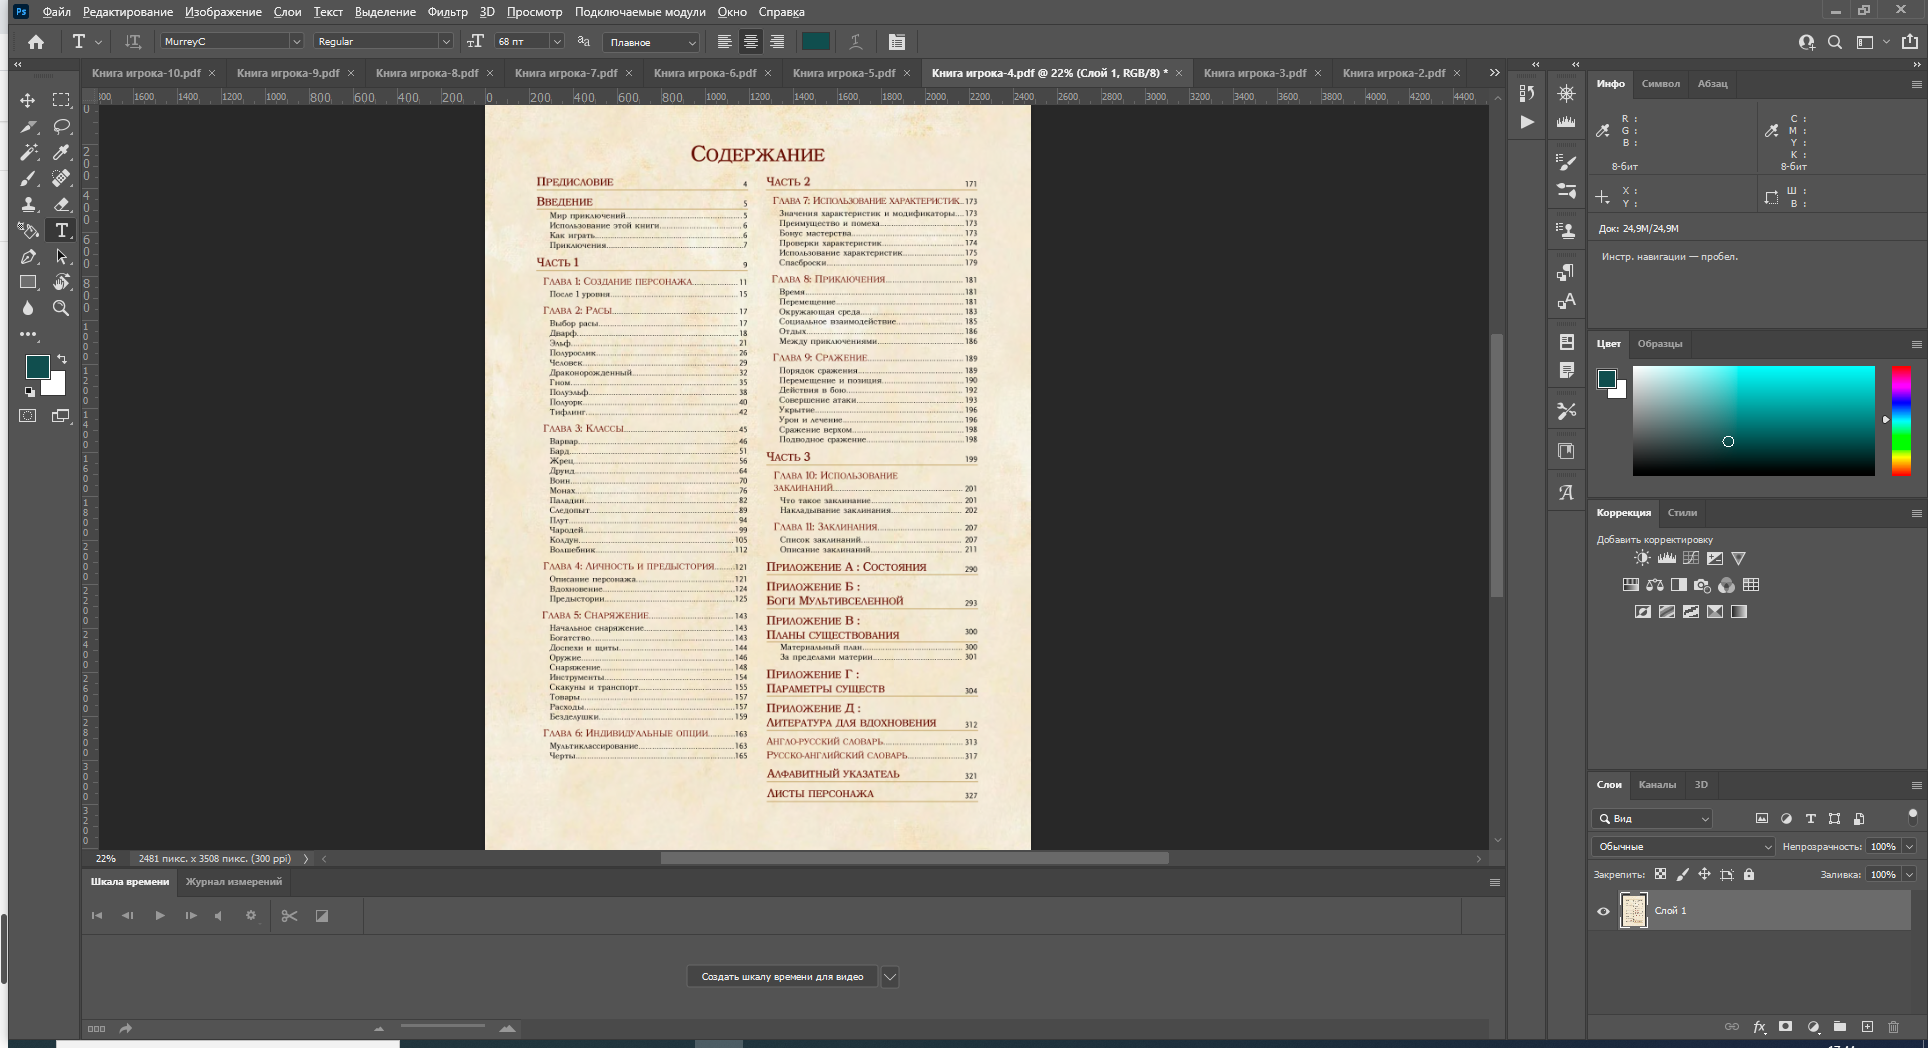Lock layer position
This screenshot has height=1048, width=1928.
click(1704, 874)
